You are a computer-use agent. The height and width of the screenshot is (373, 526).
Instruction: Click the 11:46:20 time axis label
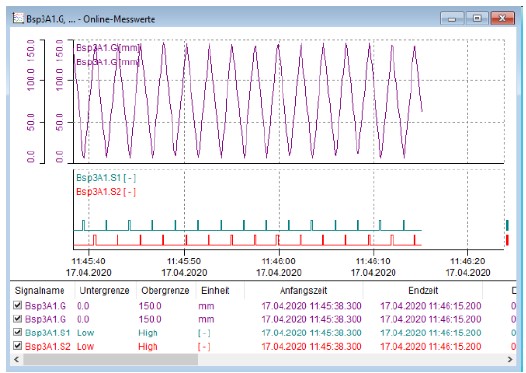point(468,261)
